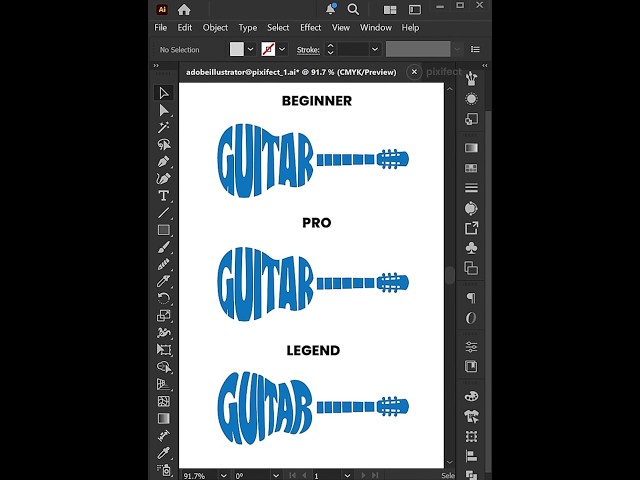Screen dimensions: 640x480
Task: Click the fill color swatch
Action: 237,49
